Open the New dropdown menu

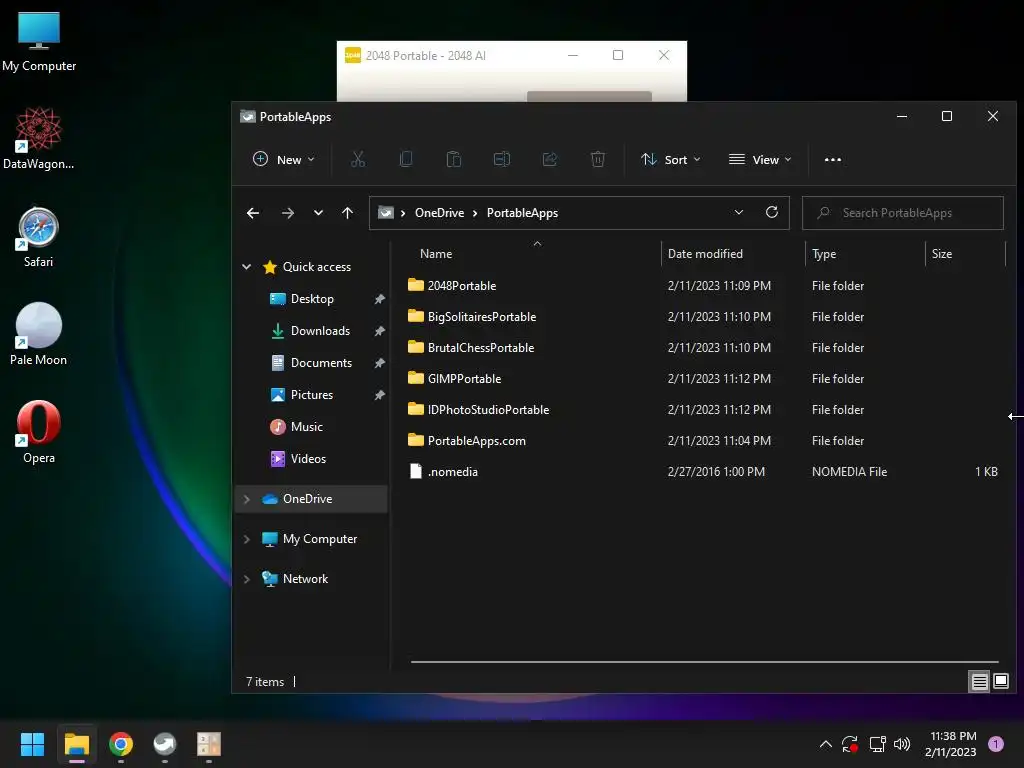pyautogui.click(x=284, y=159)
